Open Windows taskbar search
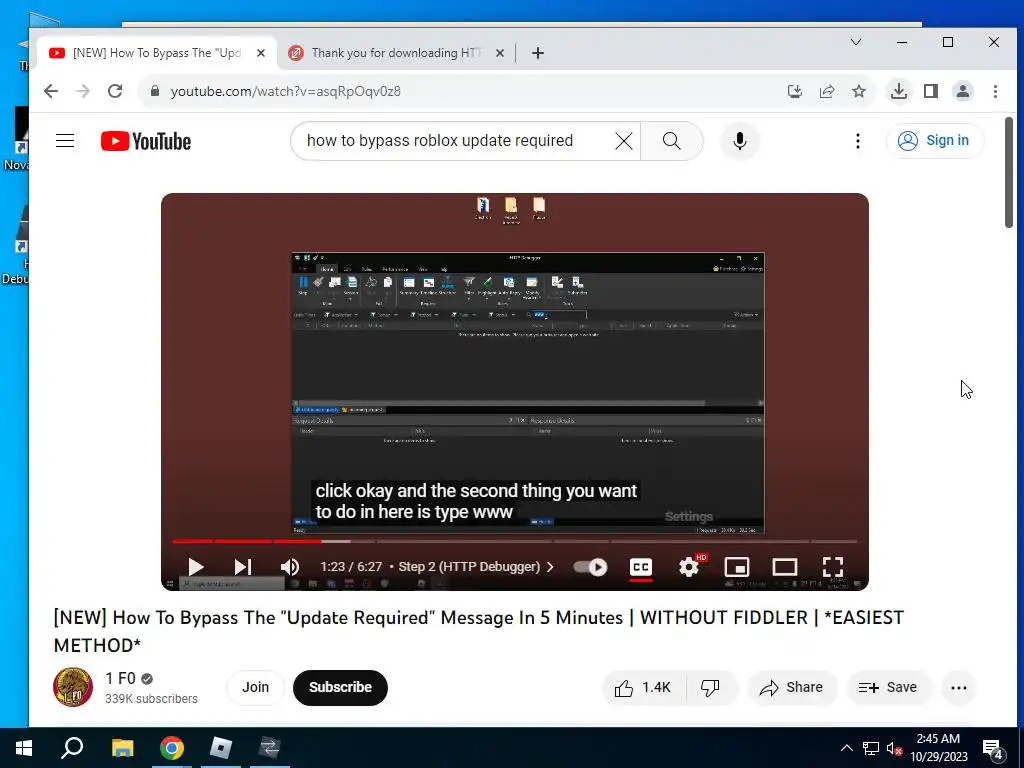Screen dimensions: 1024x768 coord(72,748)
